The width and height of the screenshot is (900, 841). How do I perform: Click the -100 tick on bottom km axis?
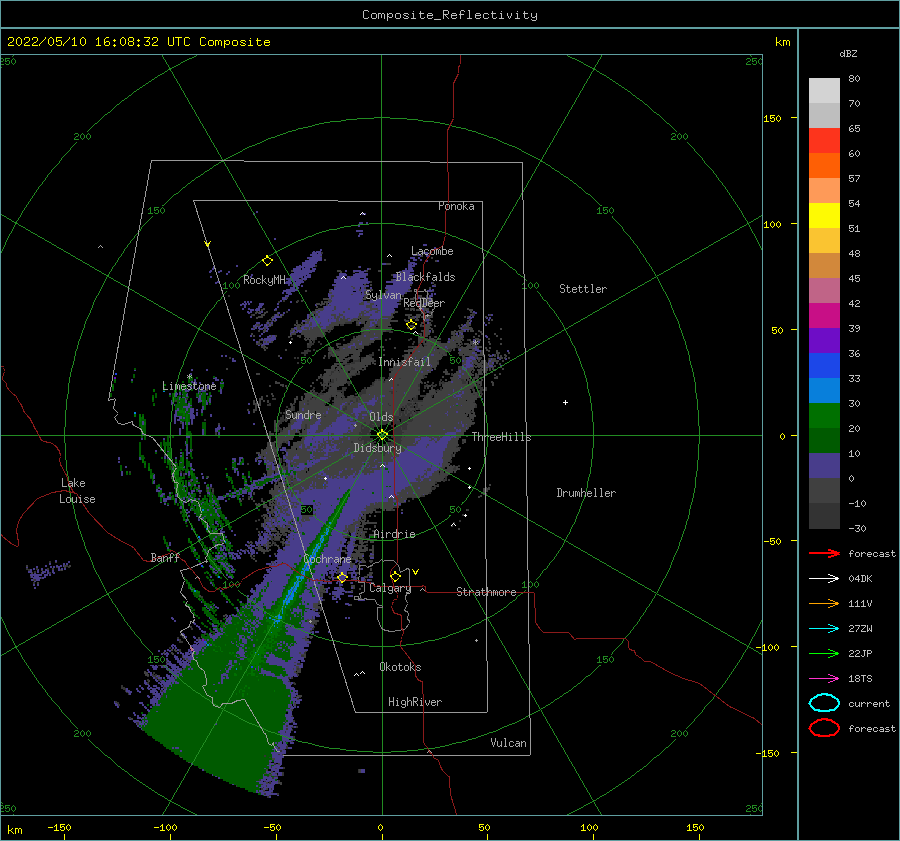(x=165, y=827)
